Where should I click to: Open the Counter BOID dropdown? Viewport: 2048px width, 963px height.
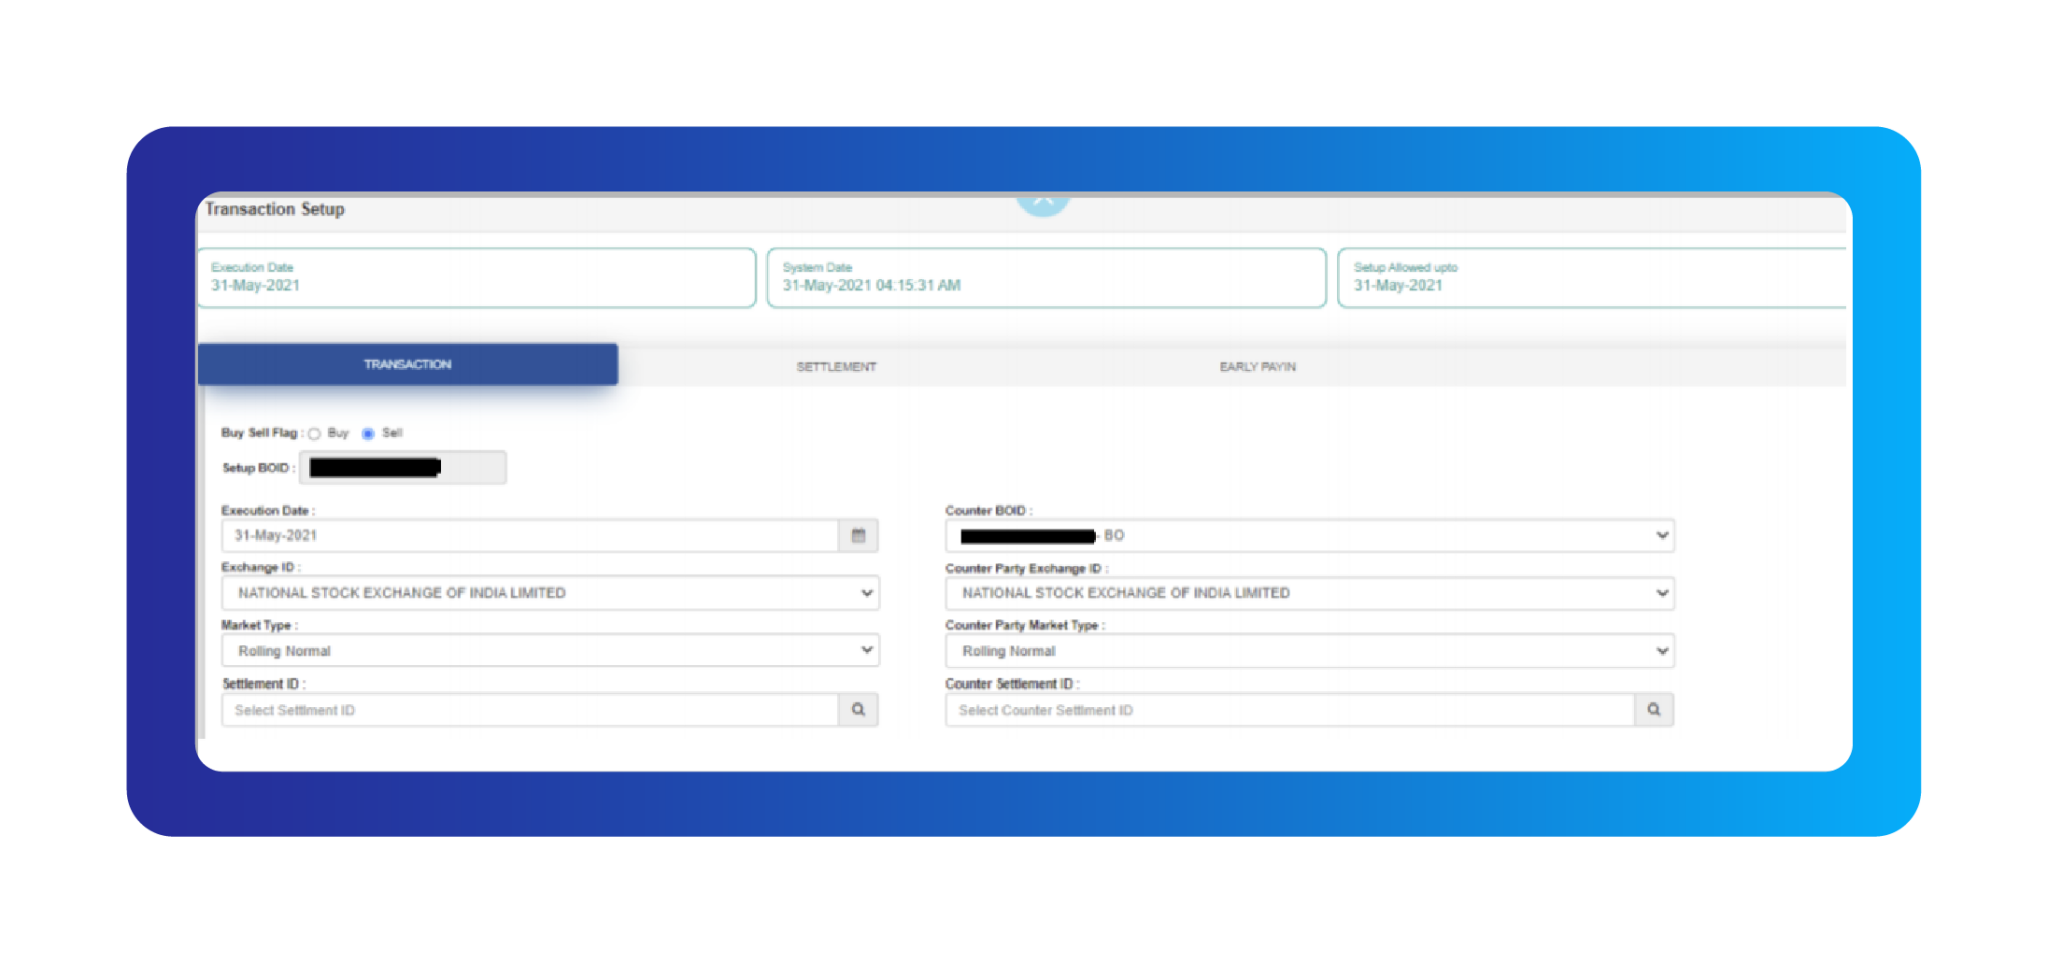click(x=1310, y=536)
